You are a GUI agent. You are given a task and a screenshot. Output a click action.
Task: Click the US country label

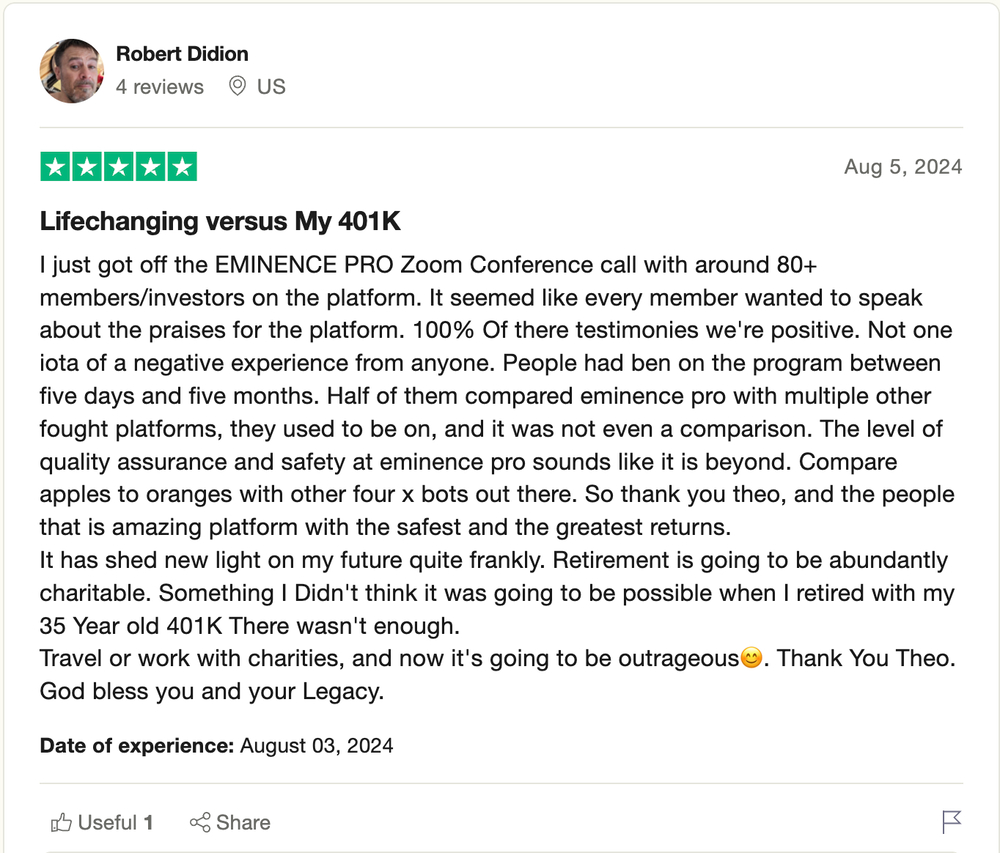click(x=271, y=87)
